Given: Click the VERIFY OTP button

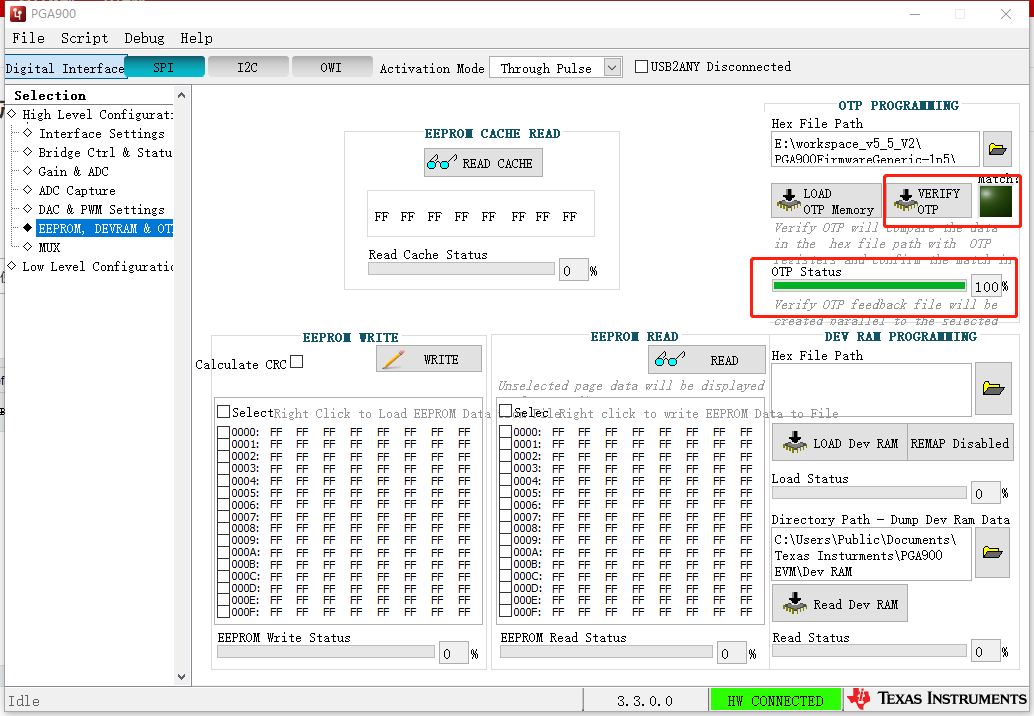Looking at the screenshot, I should click(929, 201).
